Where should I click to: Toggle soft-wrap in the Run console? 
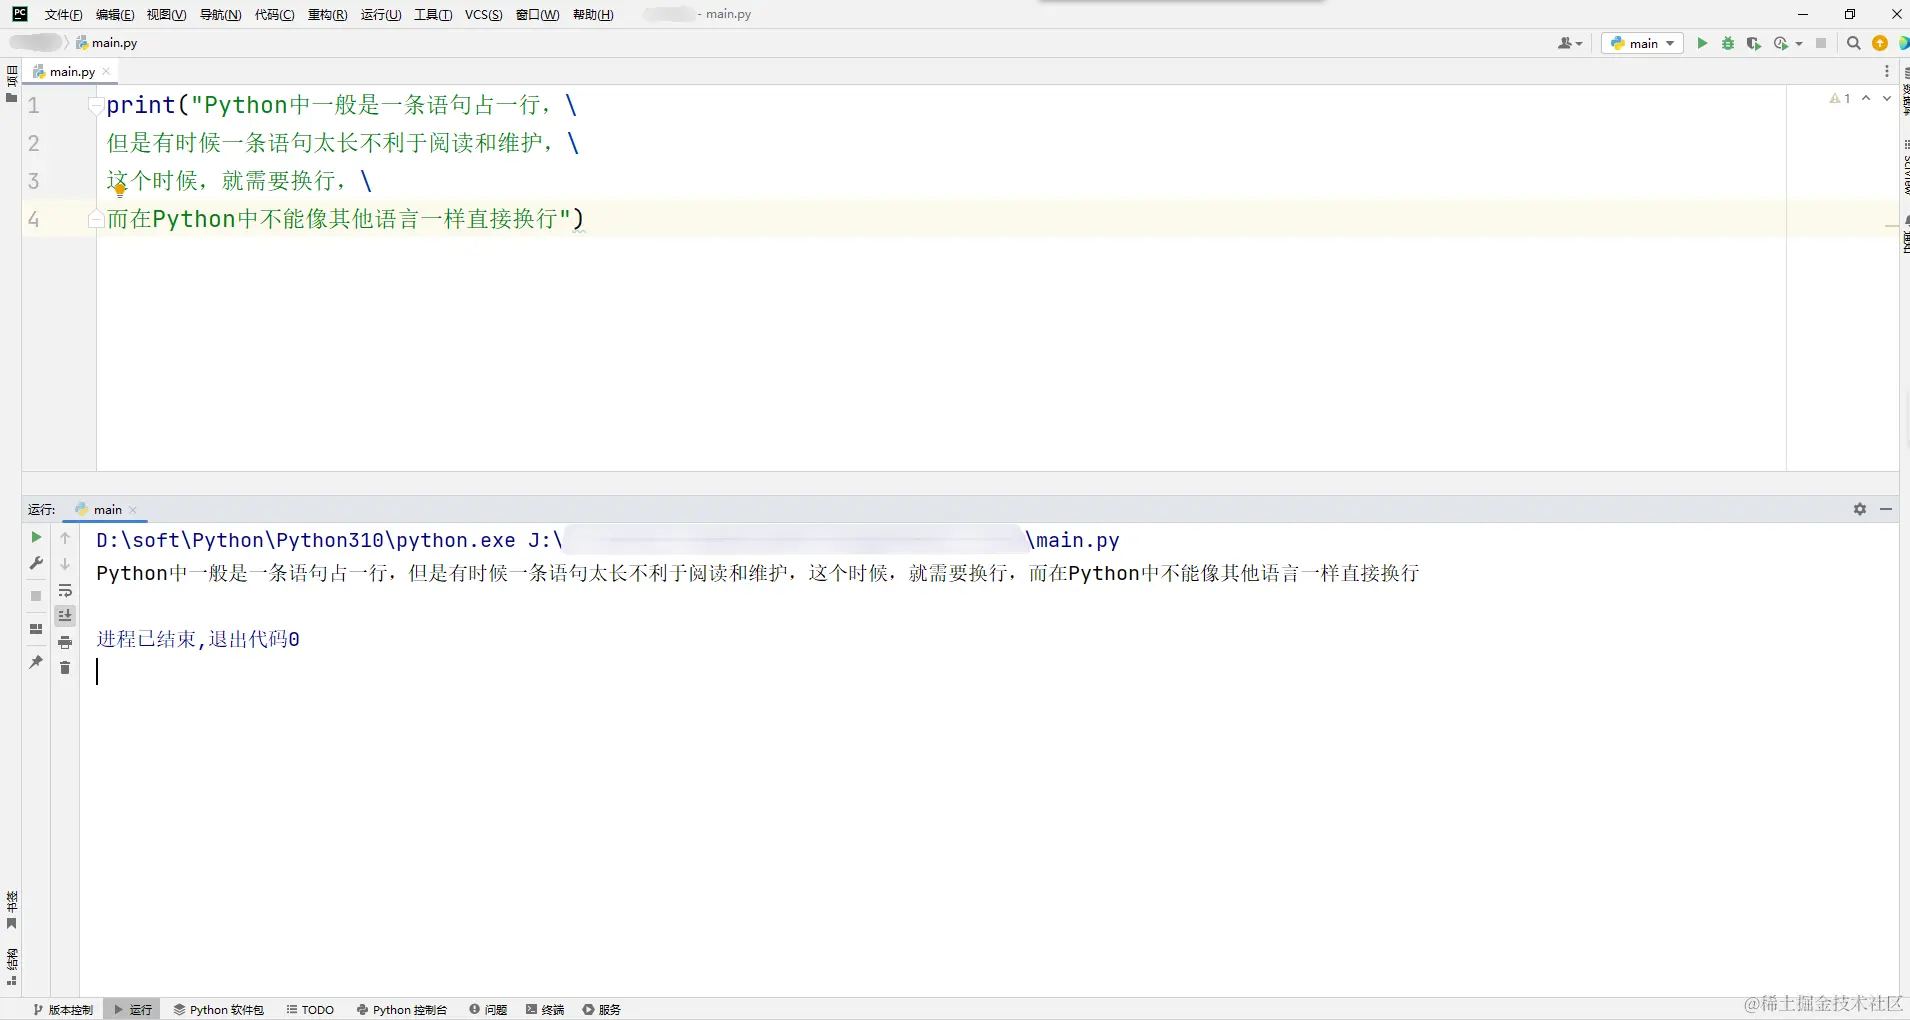[65, 590]
